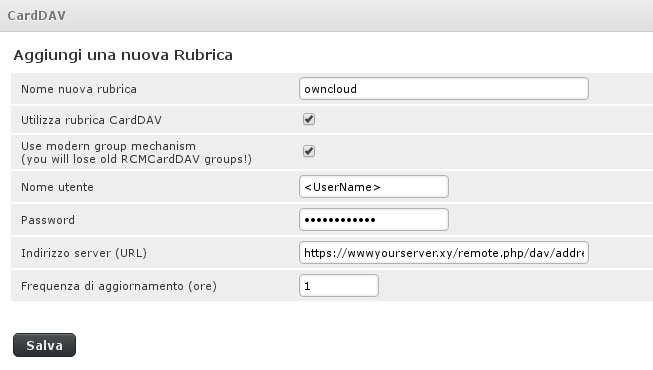This screenshot has height=370, width=653.
Task: Select the Indirizzo server URL input box
Action: click(444, 252)
